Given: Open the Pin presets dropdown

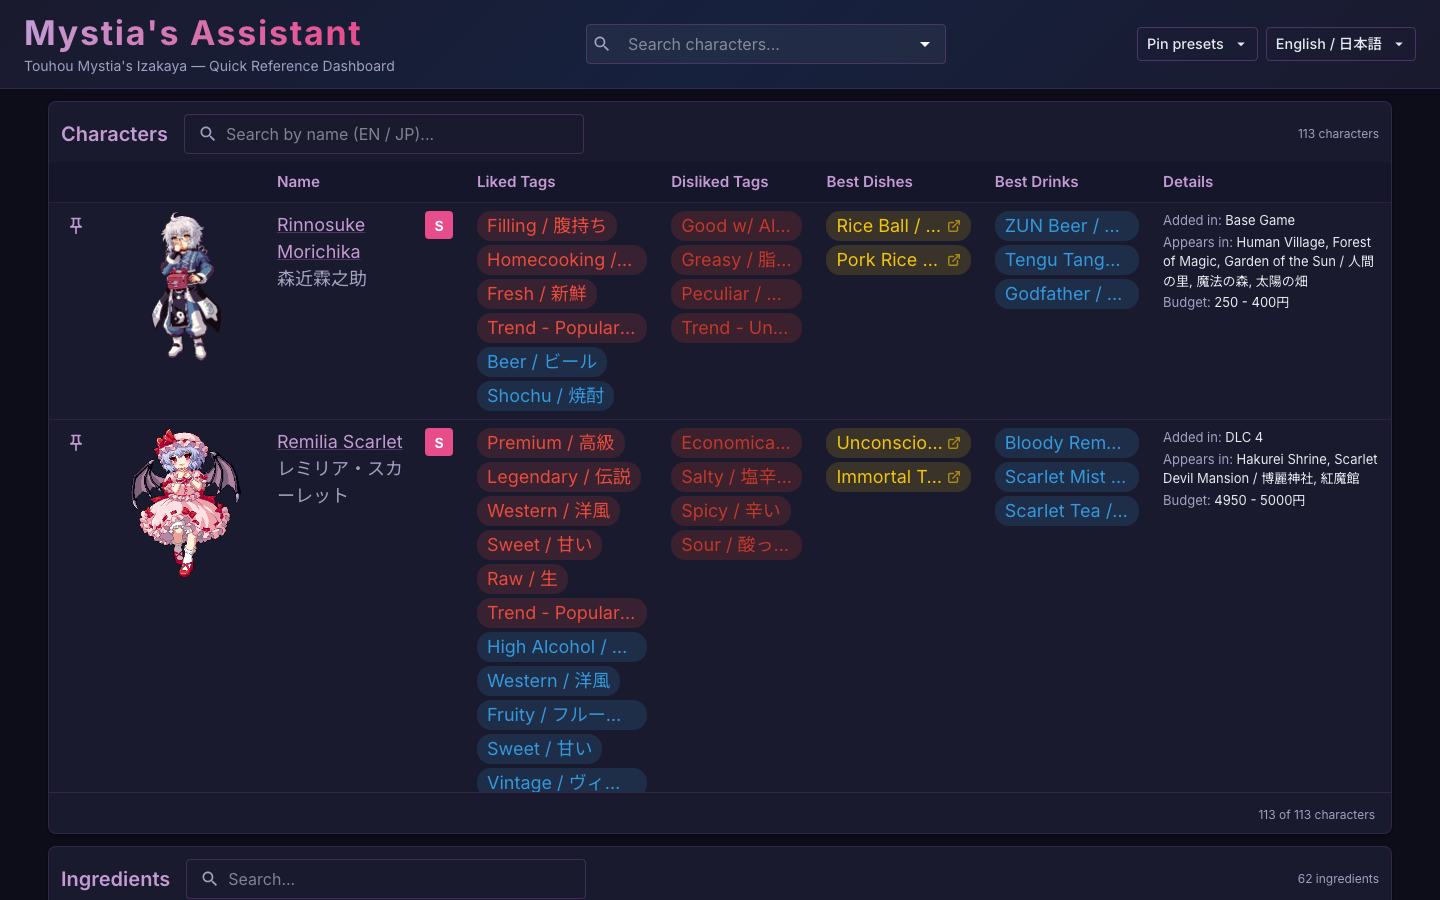Looking at the screenshot, I should [x=1196, y=44].
